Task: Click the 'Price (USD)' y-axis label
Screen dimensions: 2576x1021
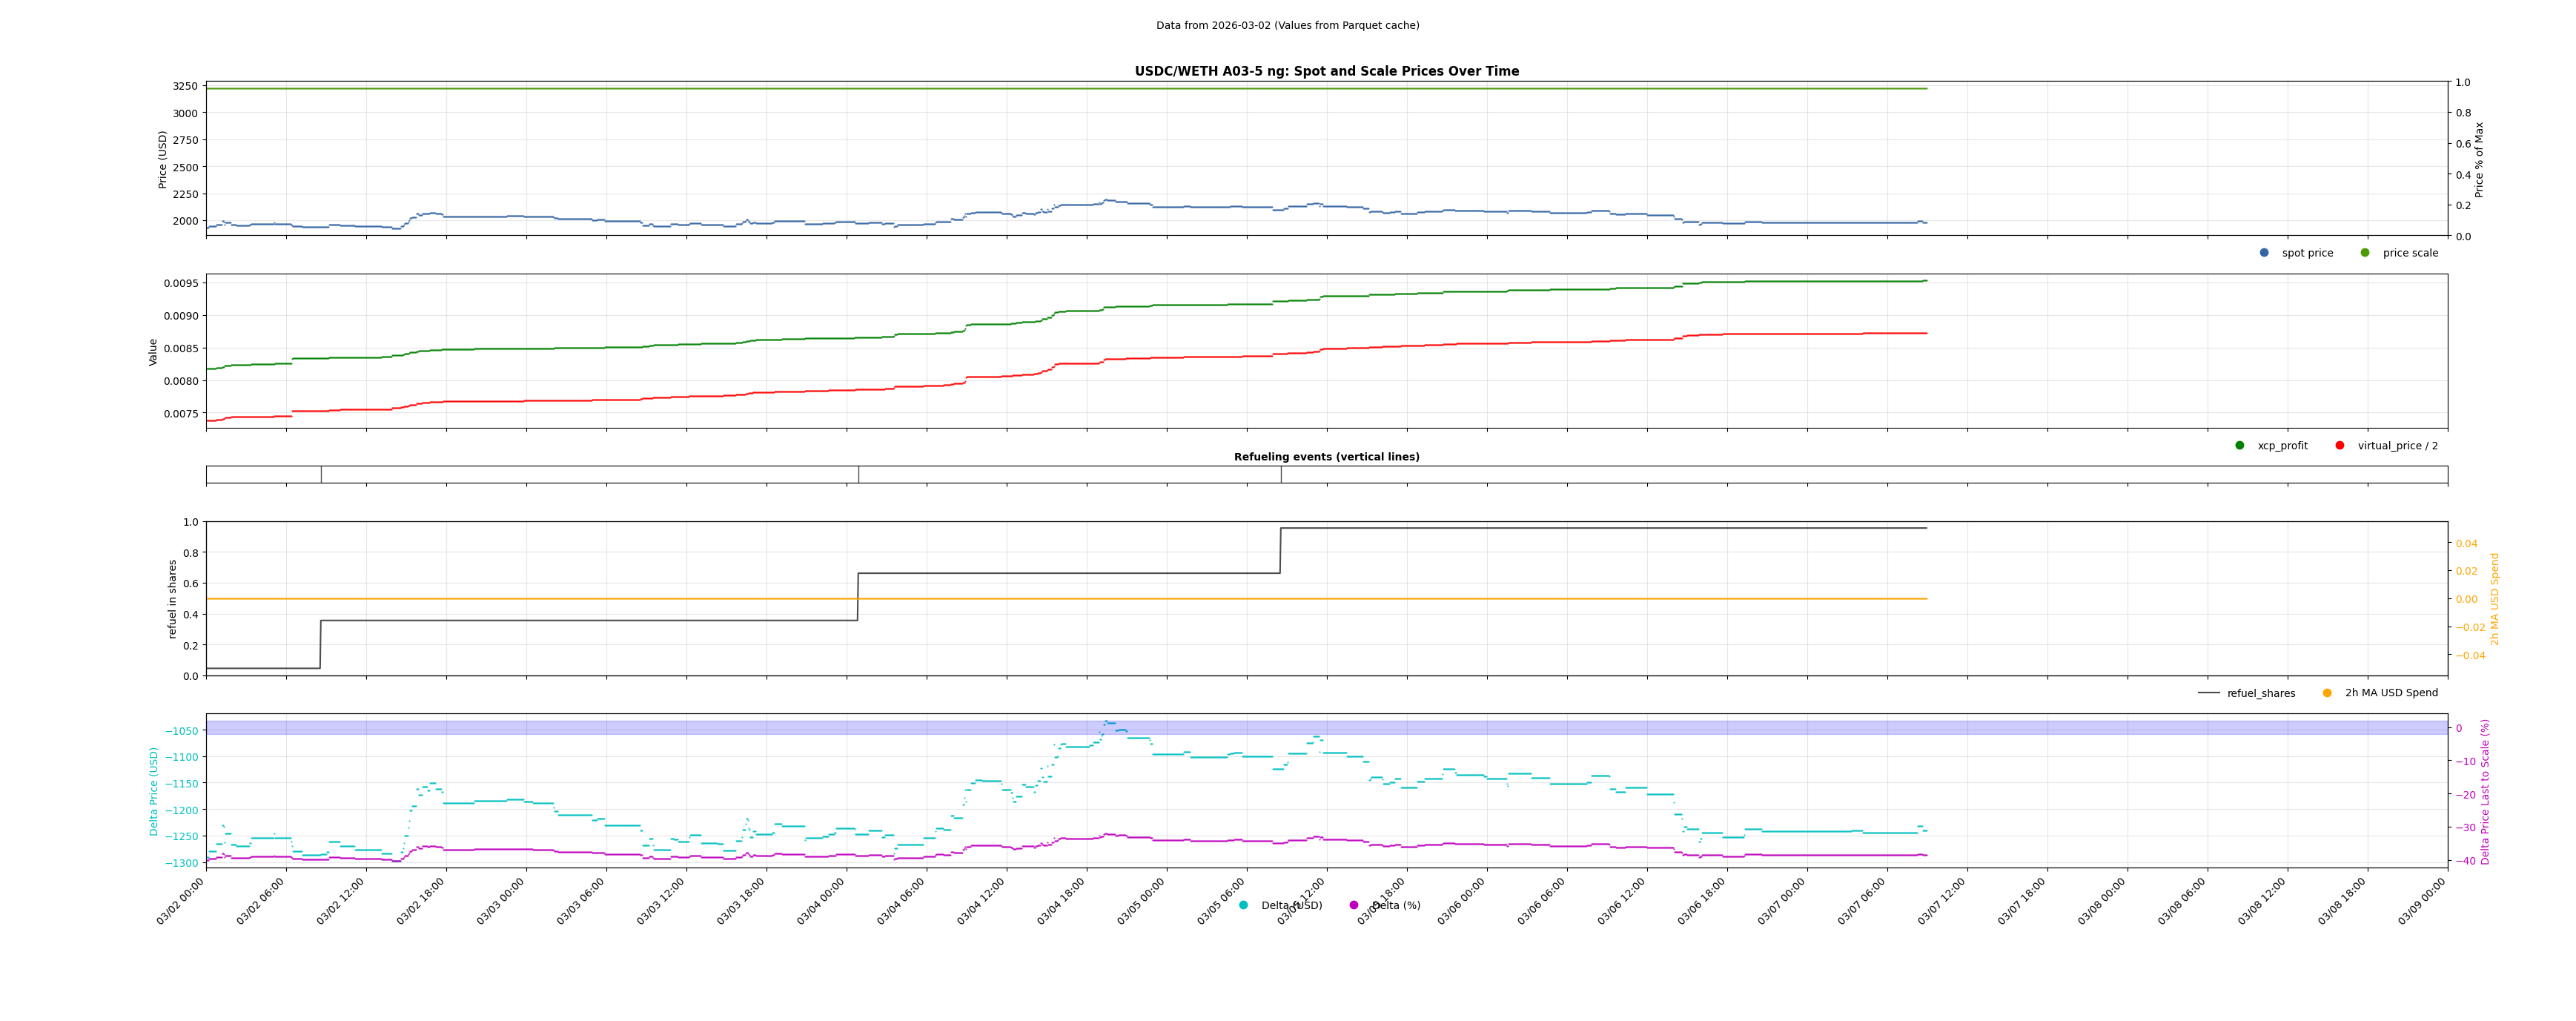Action: coord(163,159)
